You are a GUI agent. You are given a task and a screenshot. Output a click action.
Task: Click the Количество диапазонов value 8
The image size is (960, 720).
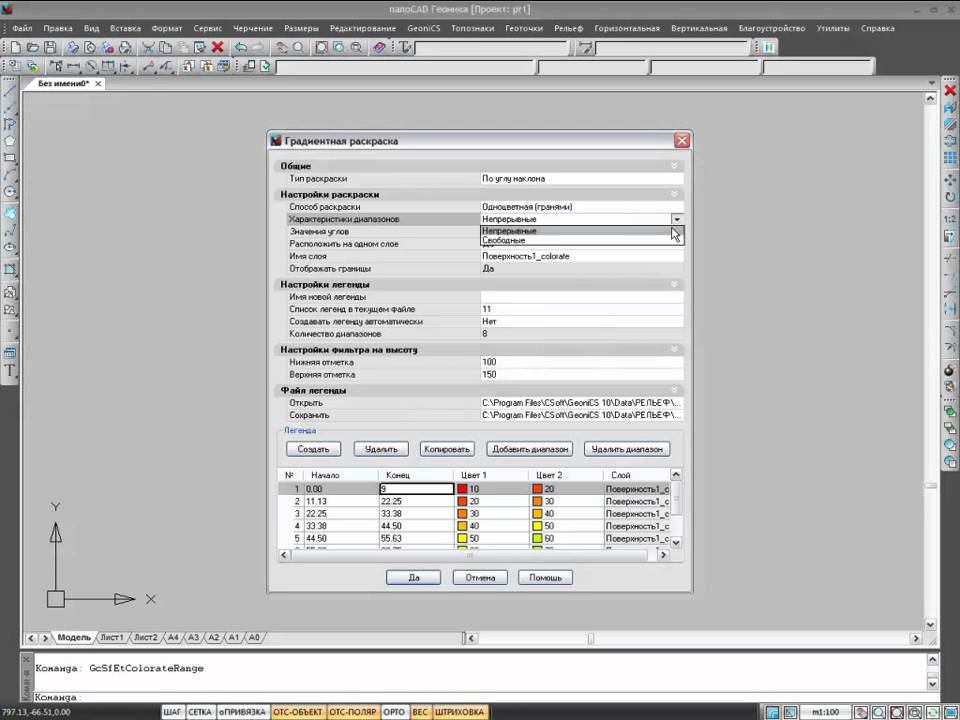point(582,334)
